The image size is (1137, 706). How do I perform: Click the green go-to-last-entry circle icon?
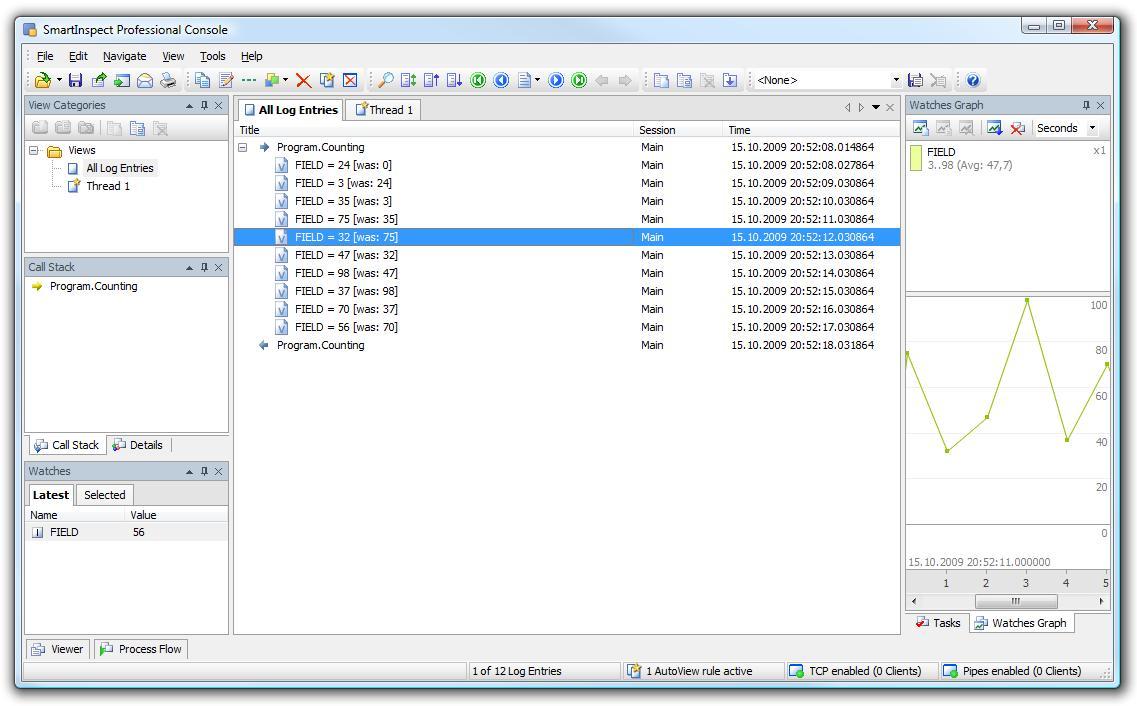point(579,80)
